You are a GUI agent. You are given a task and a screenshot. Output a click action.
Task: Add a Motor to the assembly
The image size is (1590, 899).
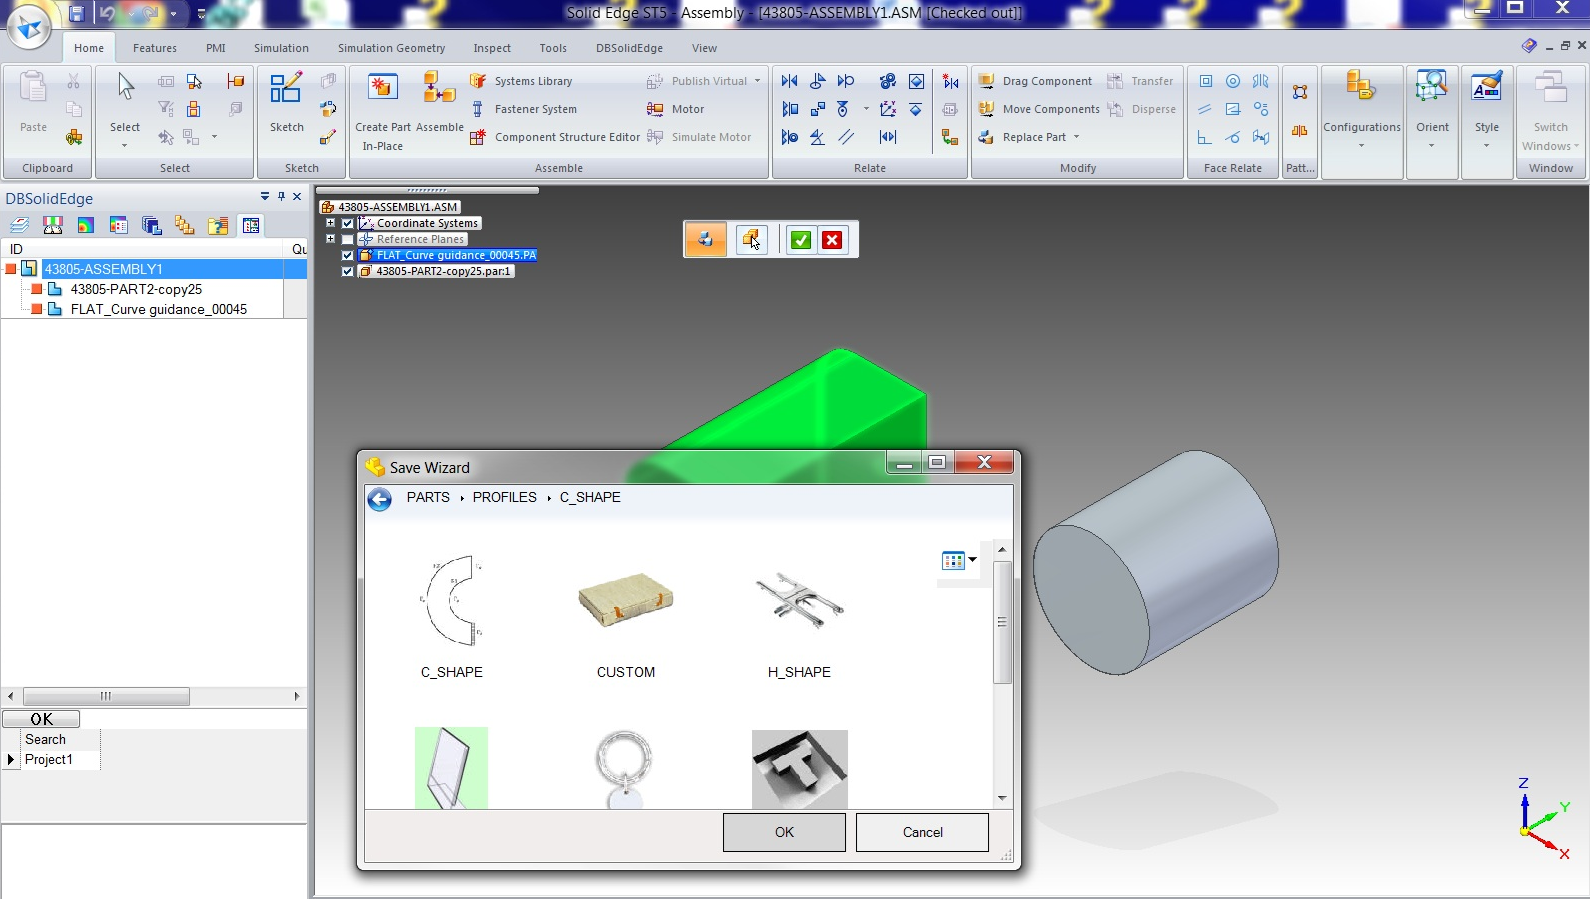click(676, 109)
